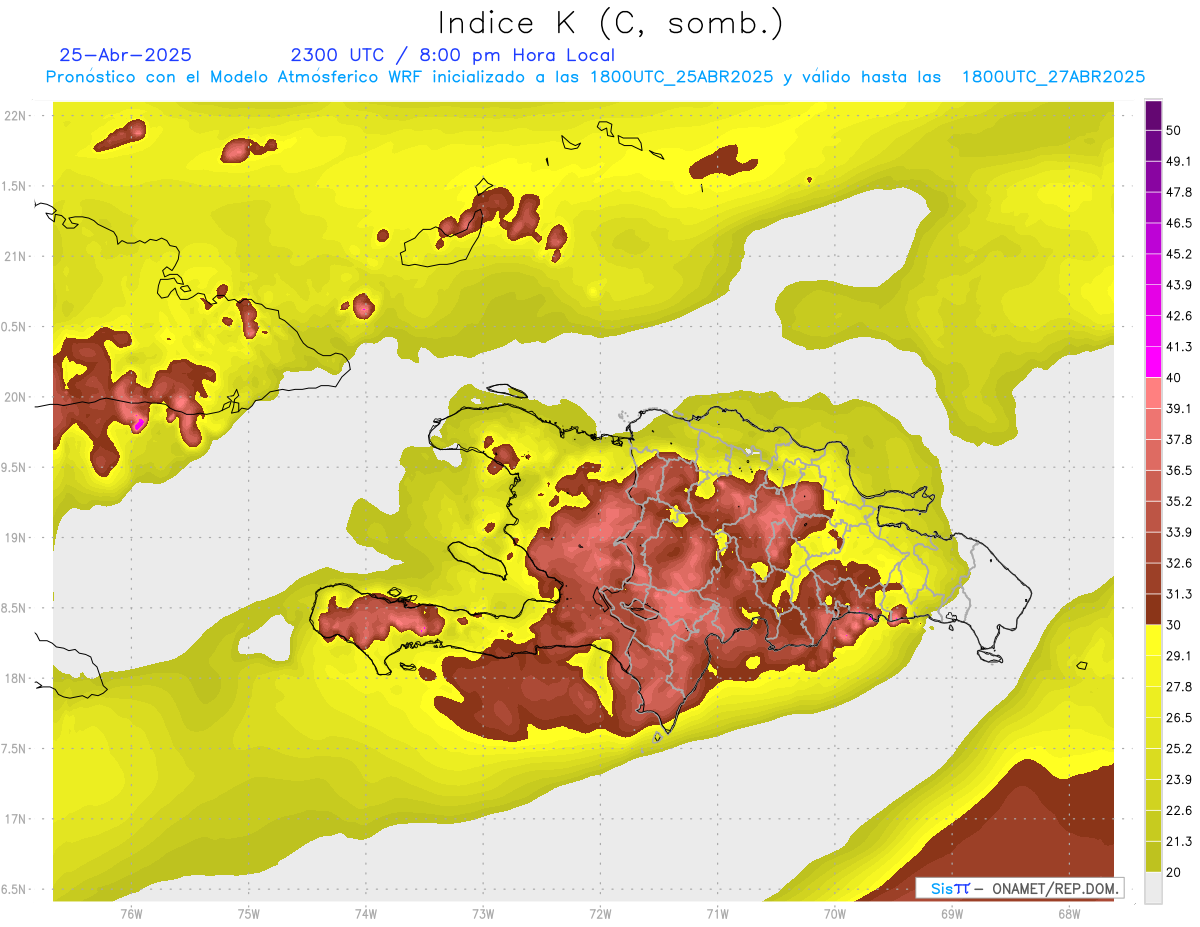Click the '33.9' colorbar value
Image resolution: width=1200 pixels, height=927 pixels.
click(x=1178, y=532)
